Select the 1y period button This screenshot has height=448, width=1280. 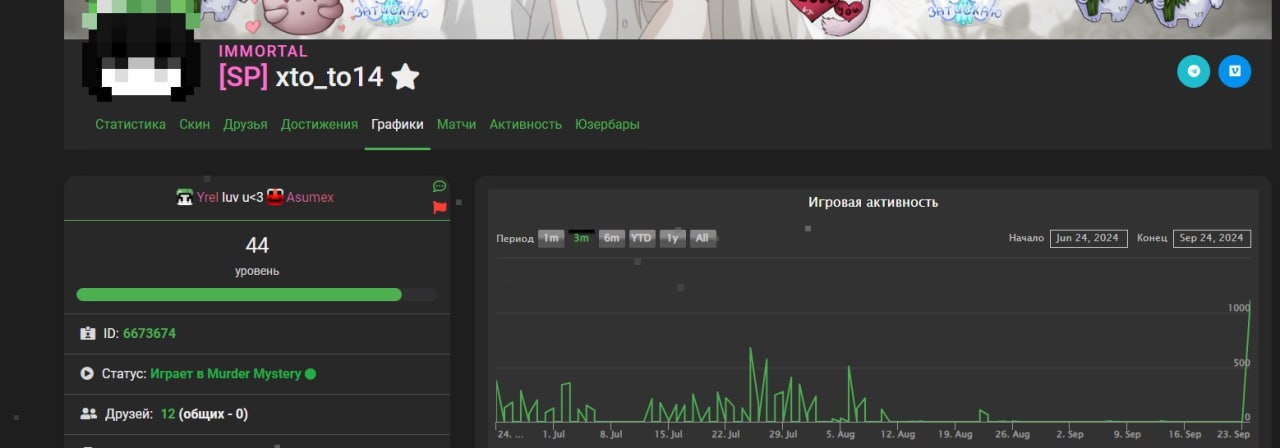coord(673,238)
